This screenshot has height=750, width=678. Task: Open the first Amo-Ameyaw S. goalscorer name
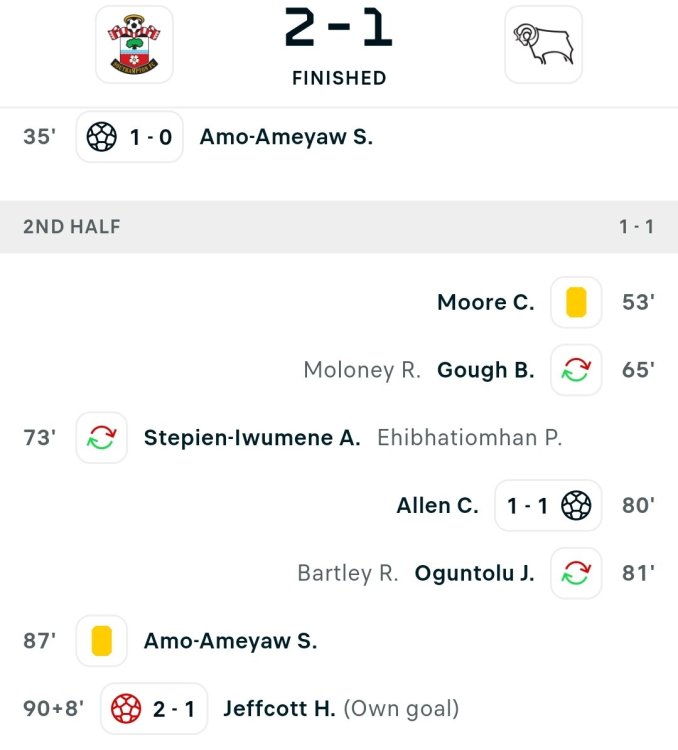(286, 138)
